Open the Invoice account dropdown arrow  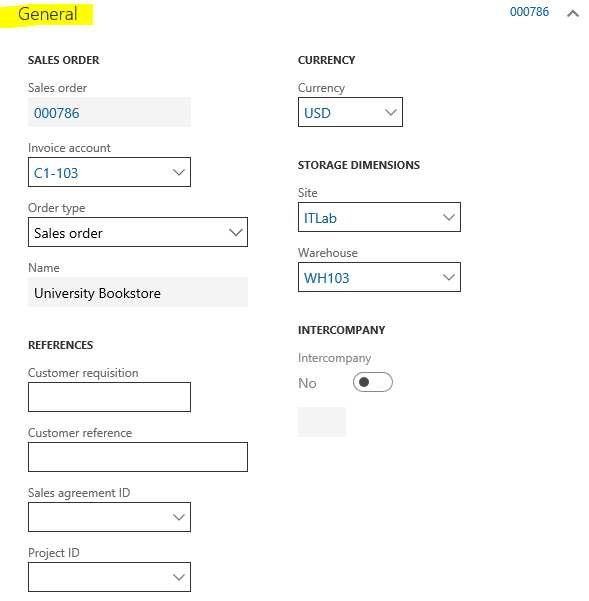point(179,172)
